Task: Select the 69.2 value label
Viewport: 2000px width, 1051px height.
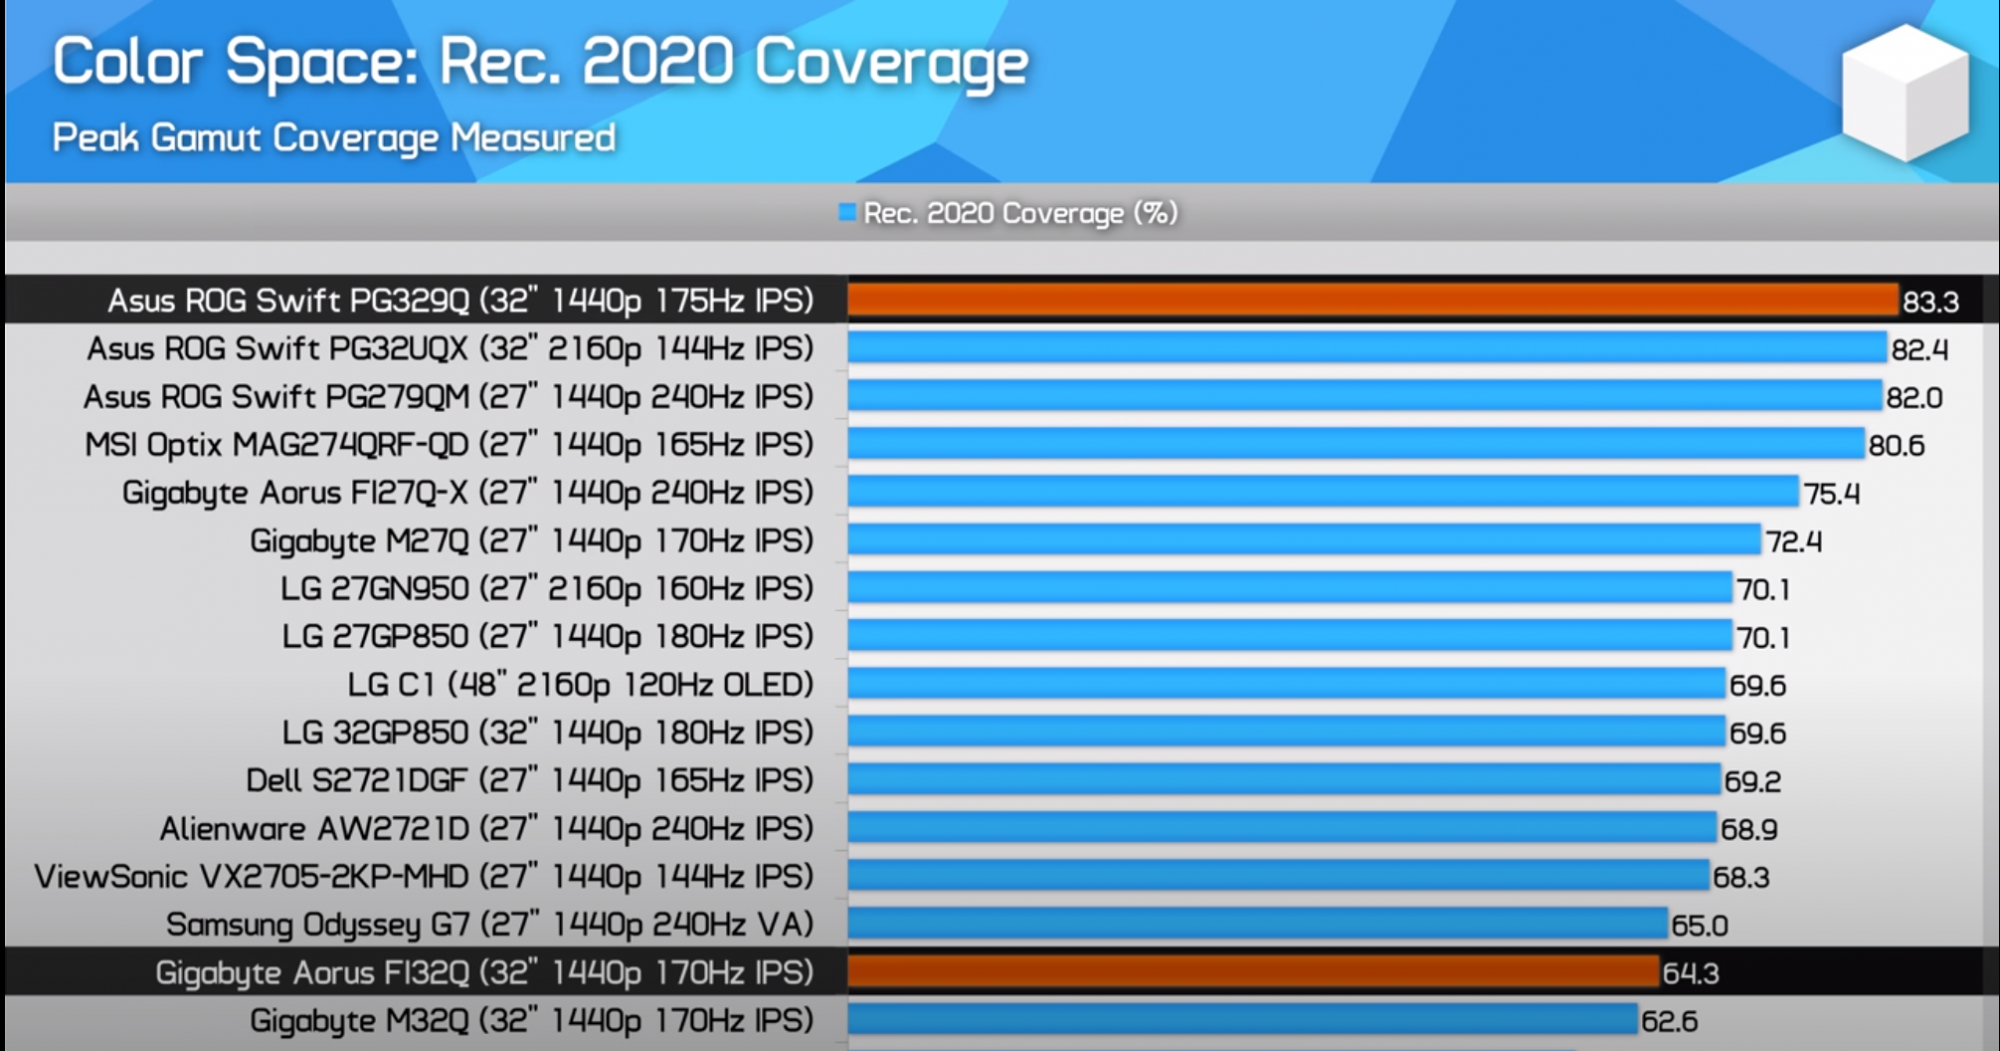Action: (1752, 782)
